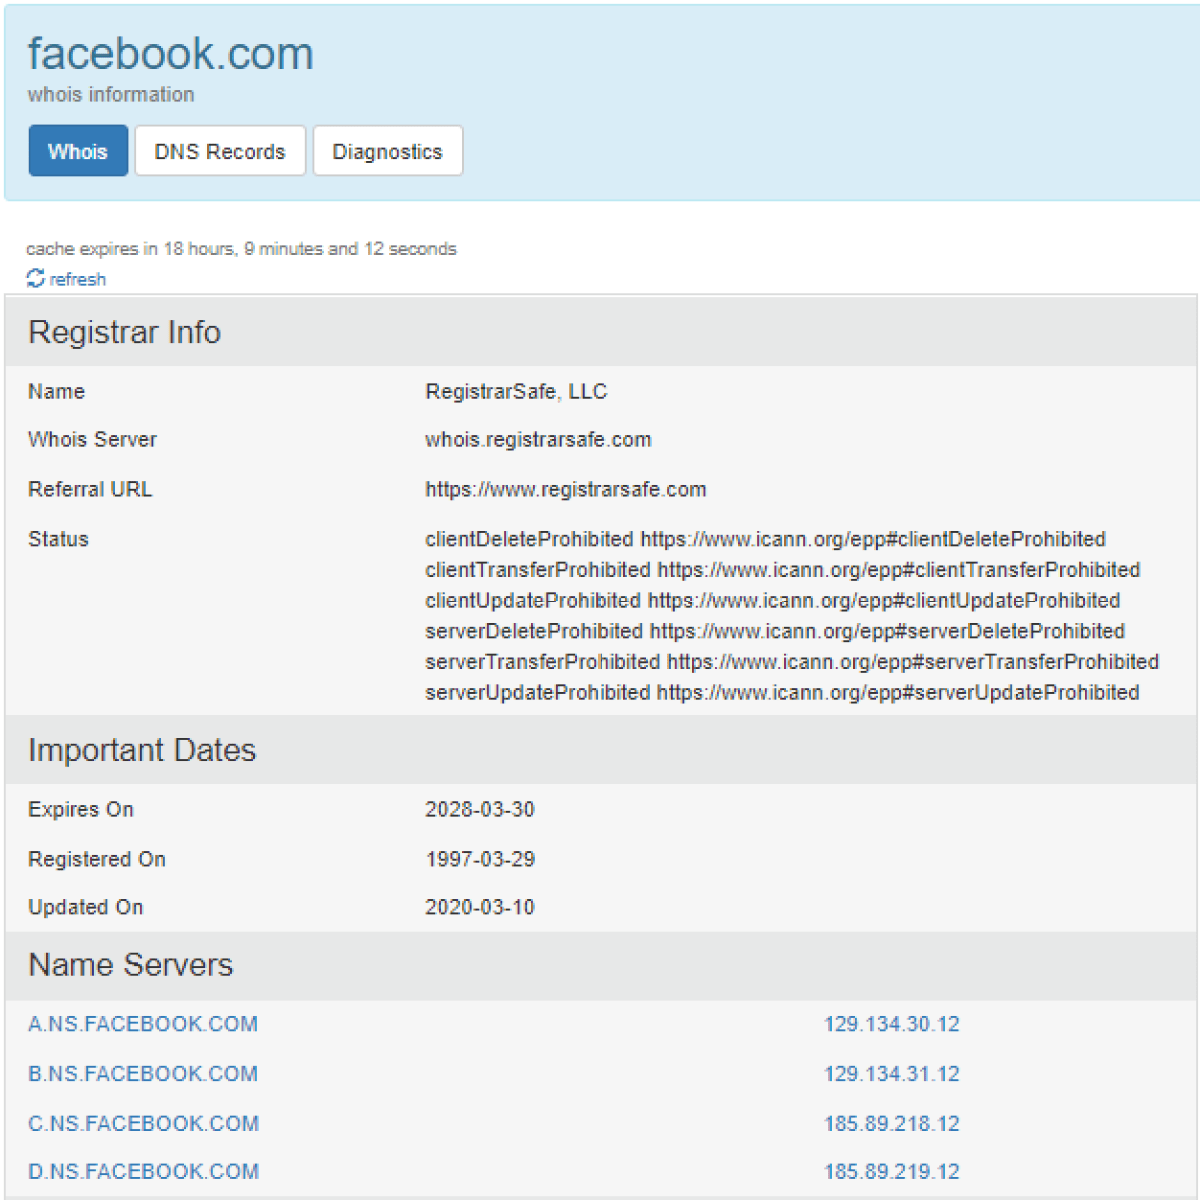Open the serverTransferProhibited ICANN status link
This screenshot has height=1200, width=1200.
907,661
